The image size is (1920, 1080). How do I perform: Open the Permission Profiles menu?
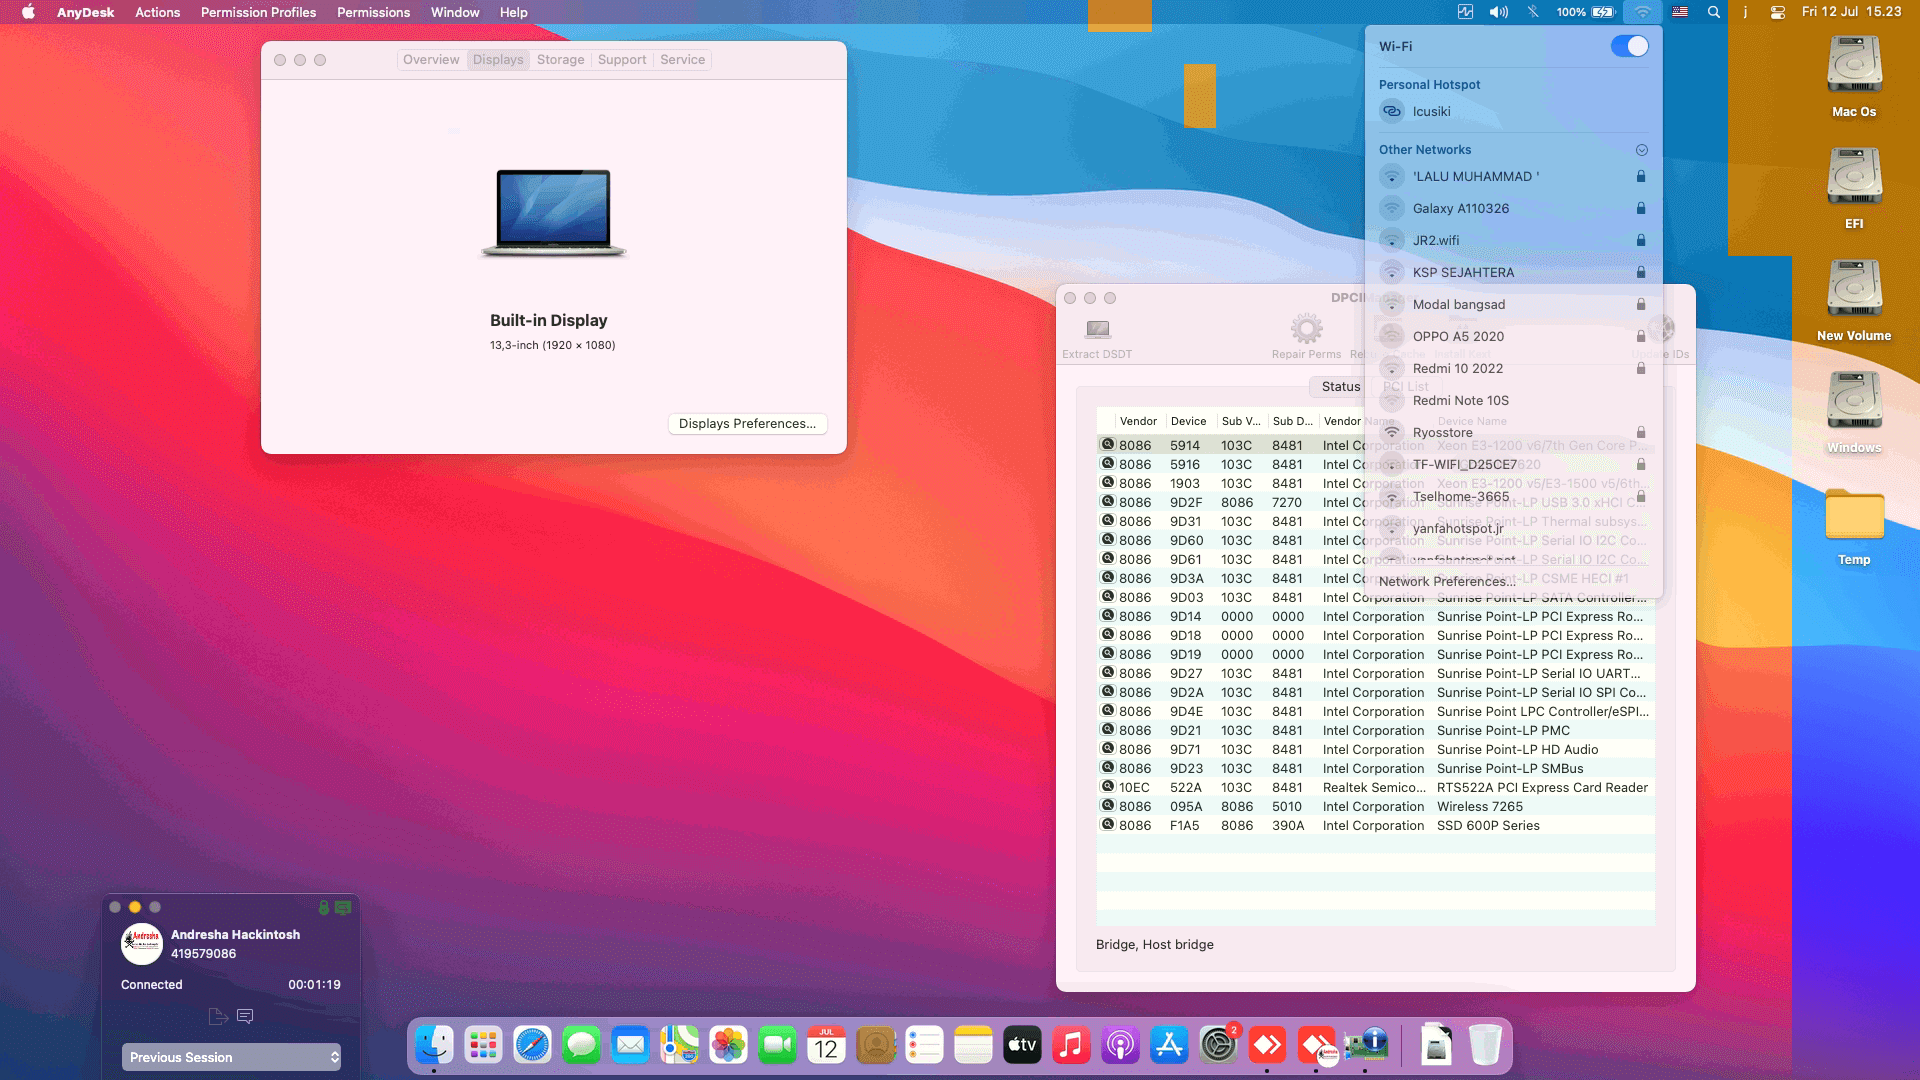point(258,12)
